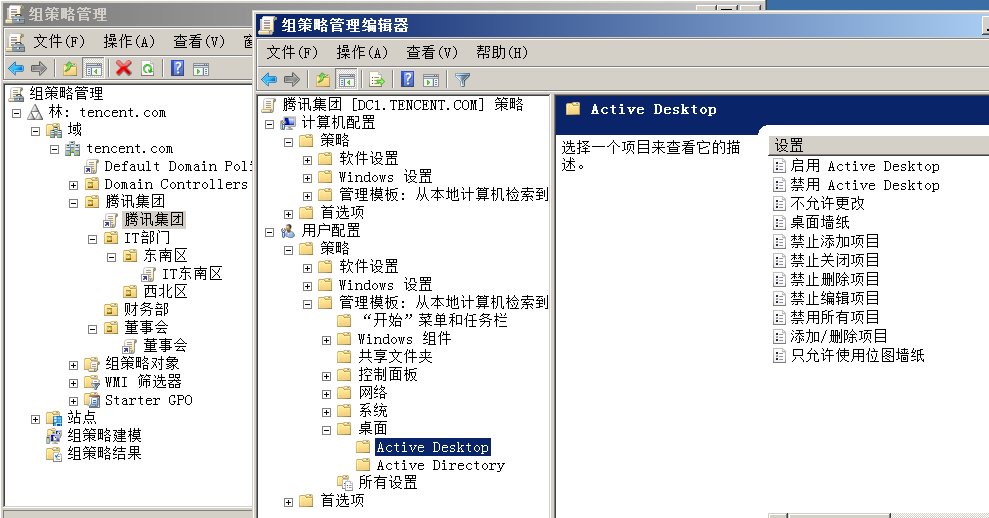This screenshot has height=518, width=989.
Task: Expand 站点 node
Action: tap(35, 419)
